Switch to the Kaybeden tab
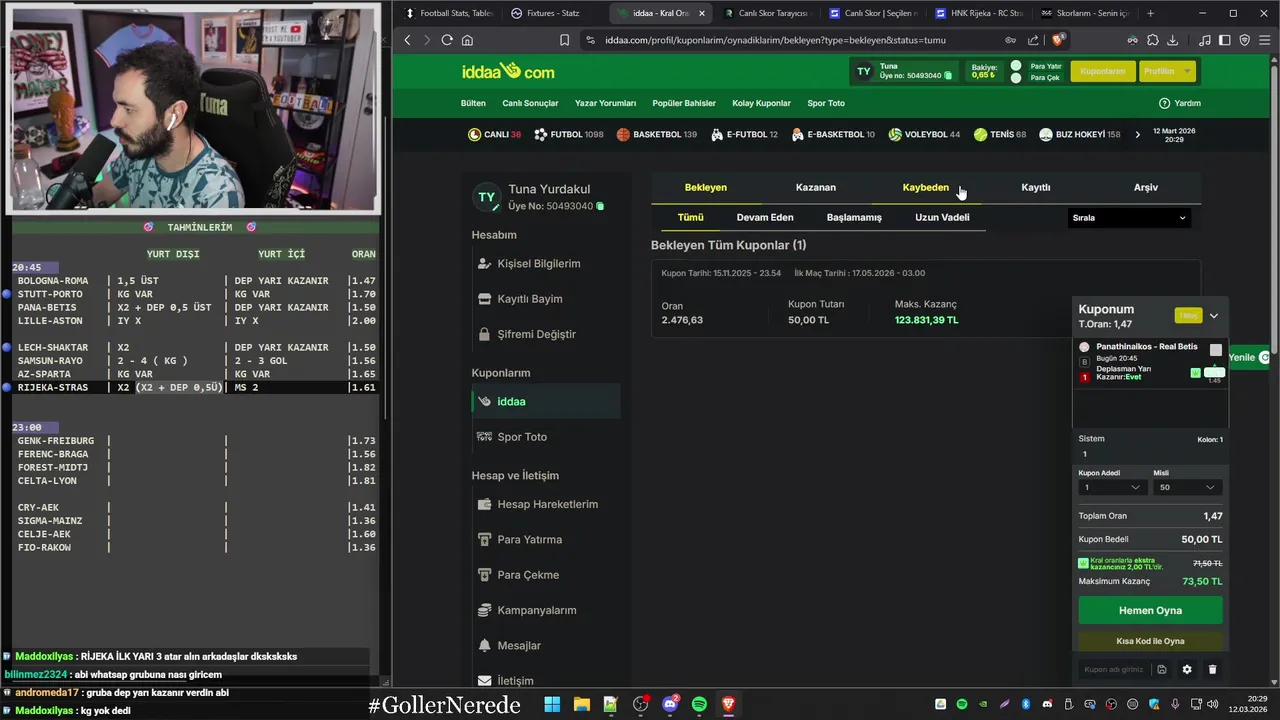The width and height of the screenshot is (1280, 720). 926,187
